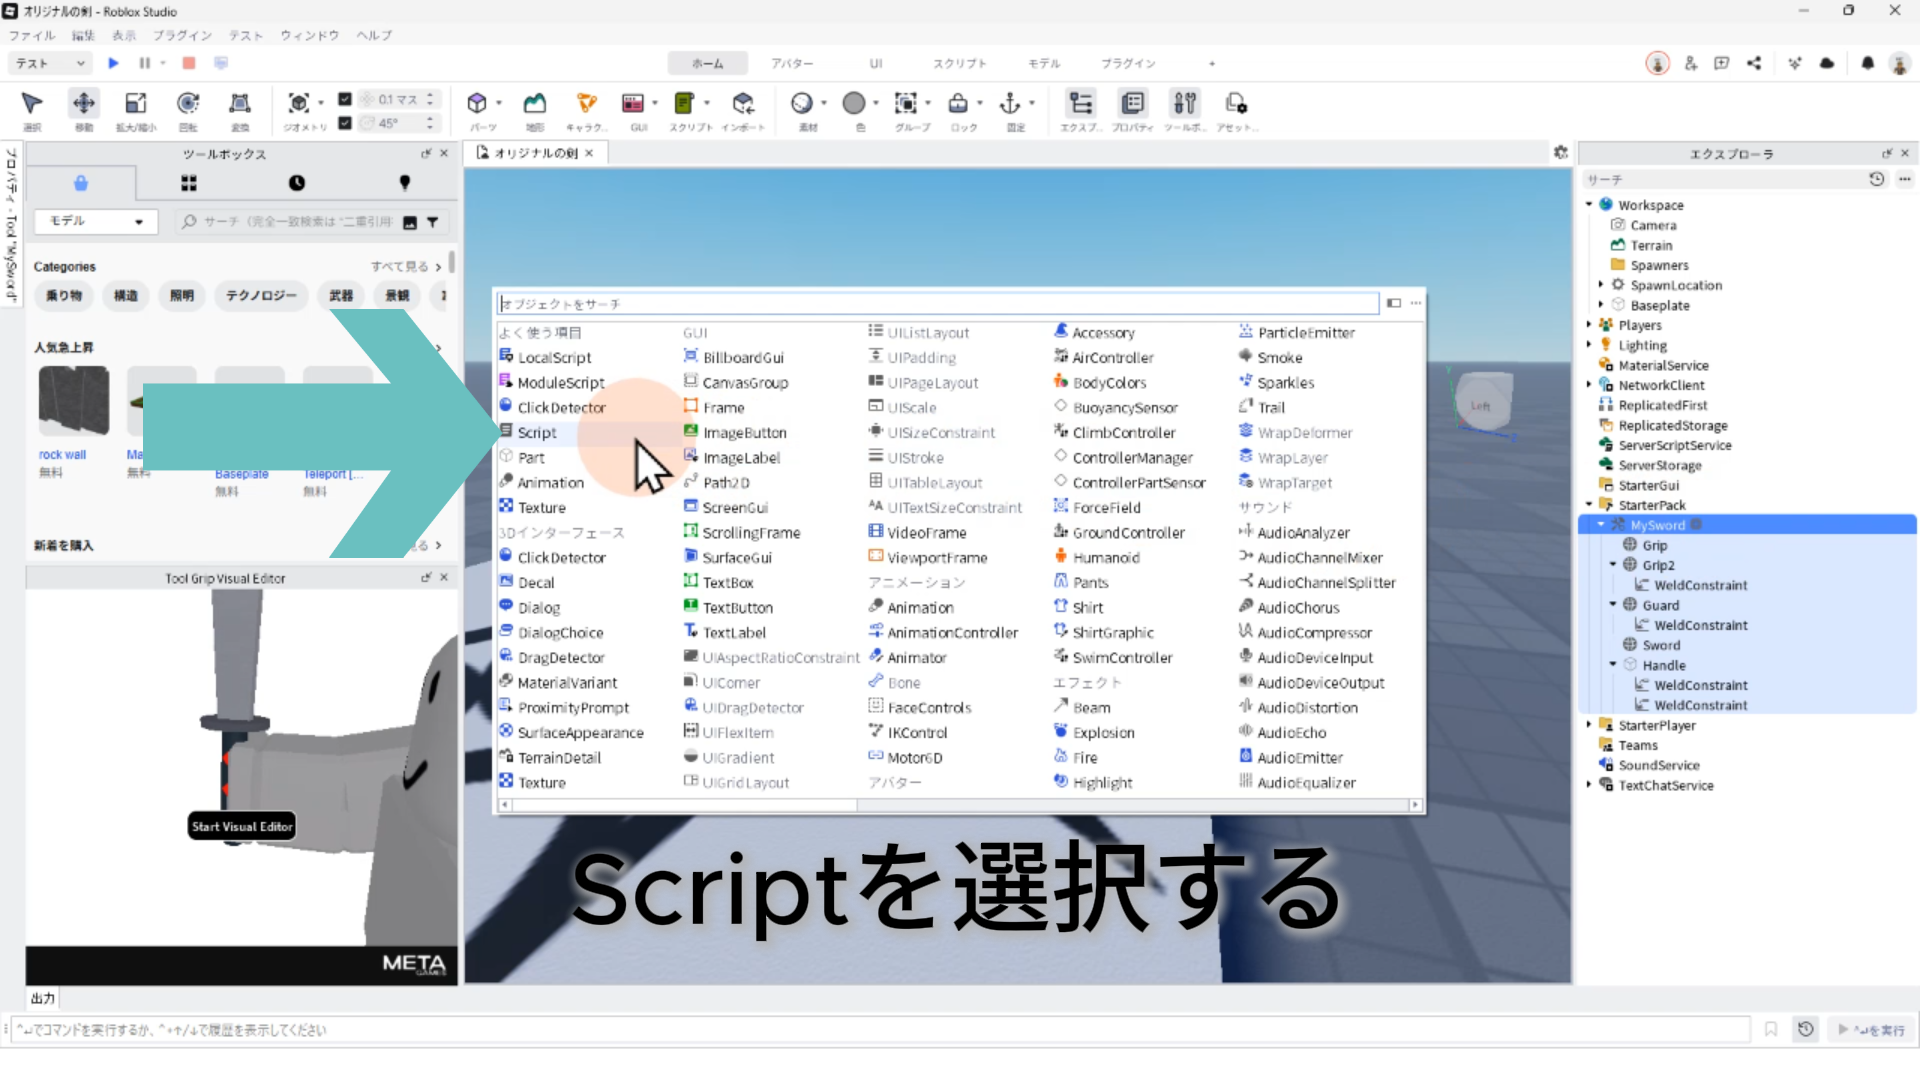1920x1080 pixels.
Task: Collapse the Grip2 node in explorer
Action: point(1613,565)
